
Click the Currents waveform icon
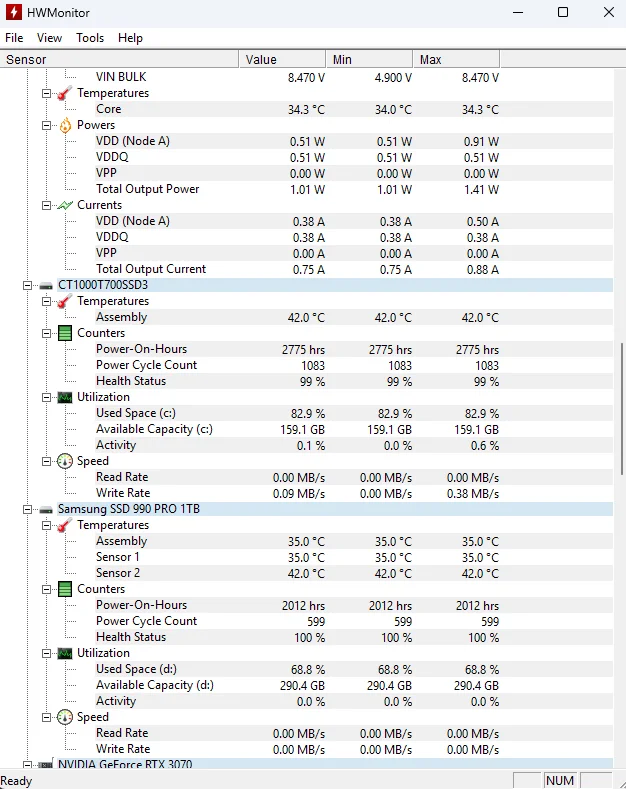point(65,205)
